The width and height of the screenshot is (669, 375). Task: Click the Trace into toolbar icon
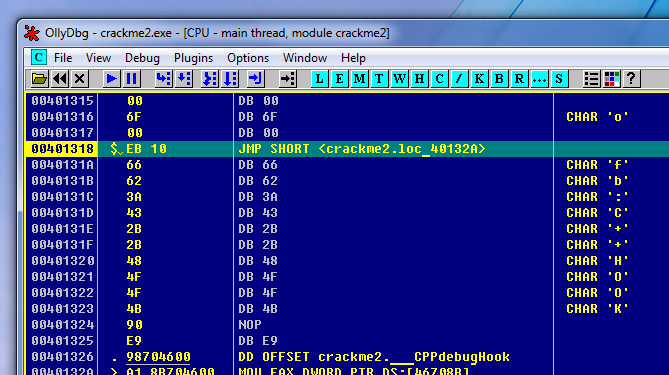tap(210, 79)
